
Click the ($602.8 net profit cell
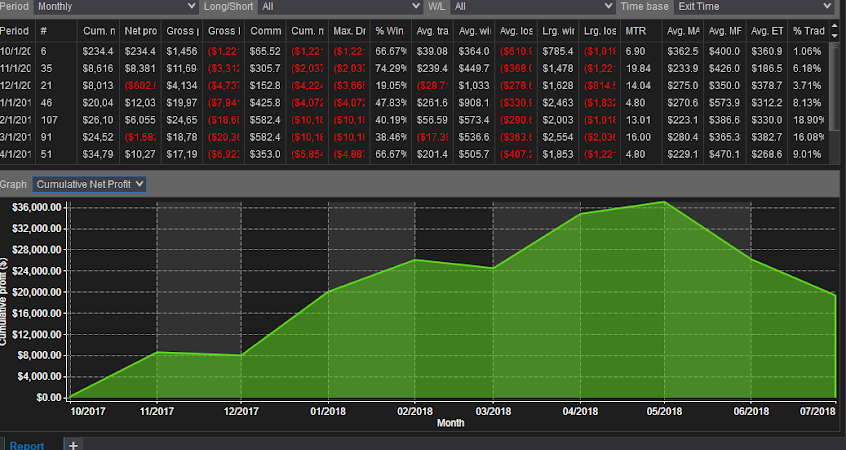pos(140,85)
